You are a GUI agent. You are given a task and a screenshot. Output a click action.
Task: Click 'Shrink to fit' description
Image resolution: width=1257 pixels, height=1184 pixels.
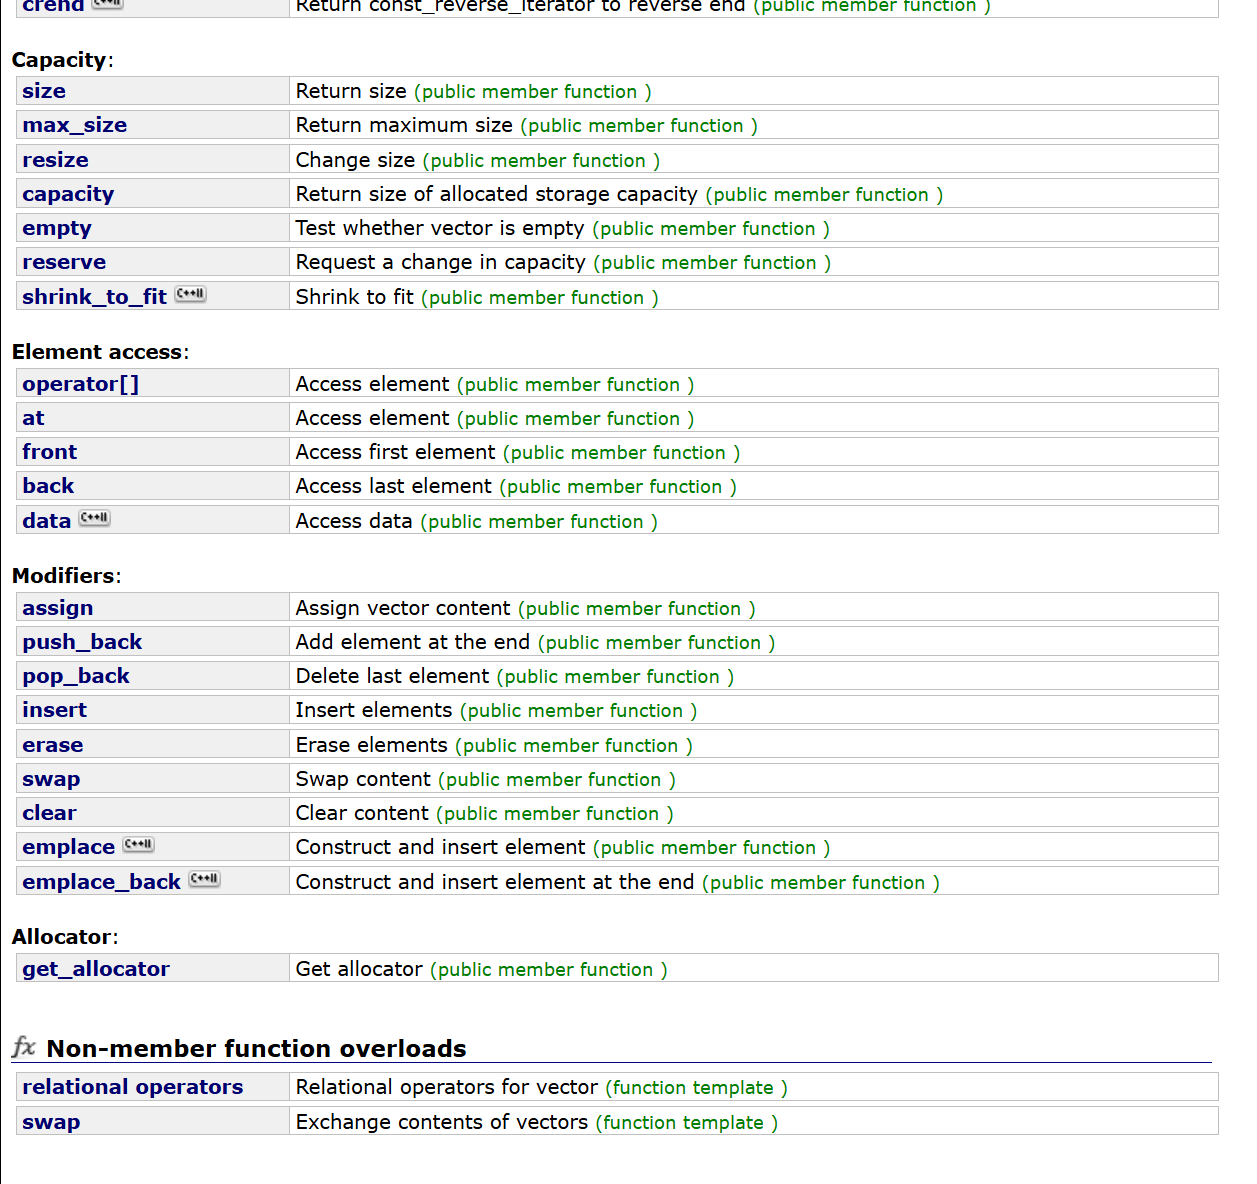[x=354, y=297]
